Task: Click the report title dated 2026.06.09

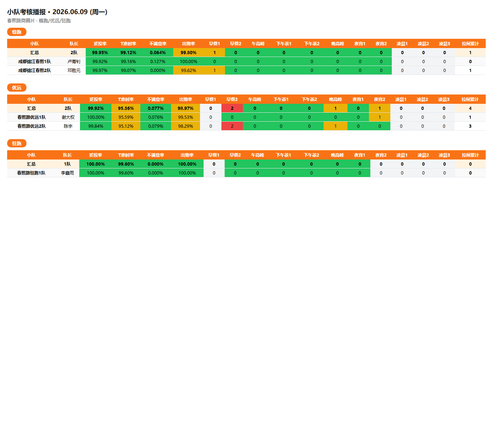Action: tap(57, 12)
